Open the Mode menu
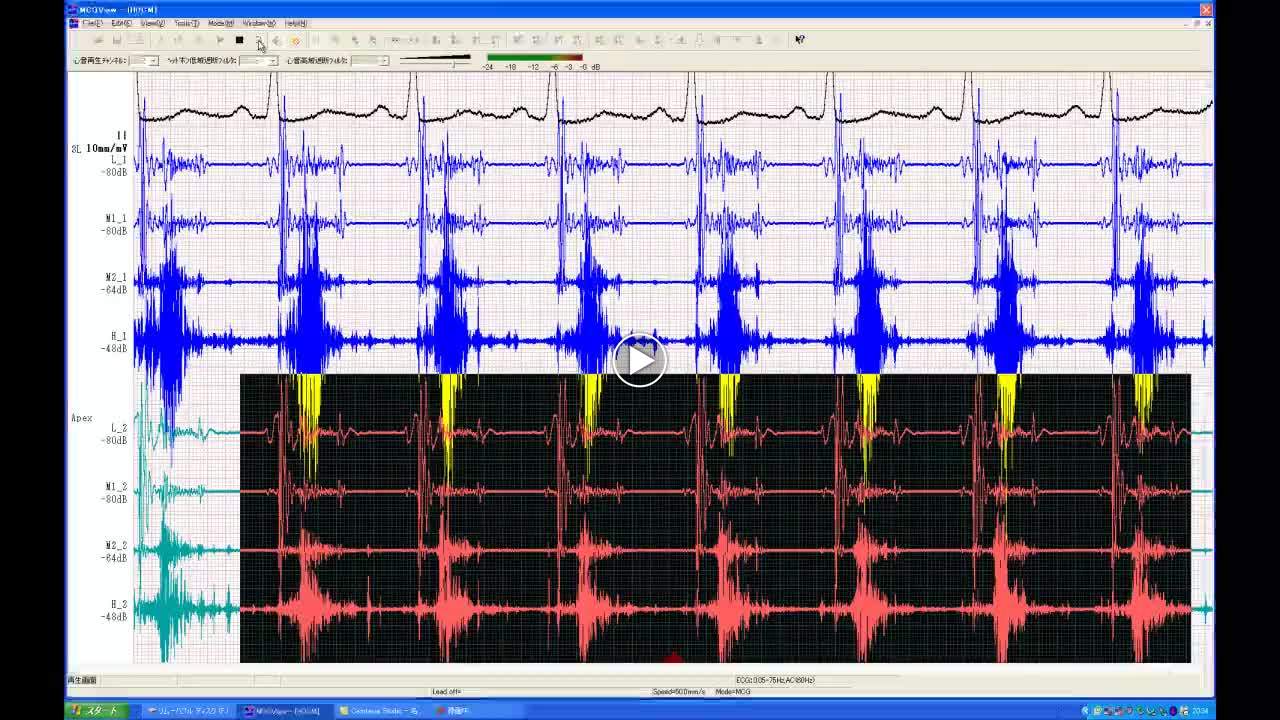1280x720 pixels. click(x=221, y=23)
